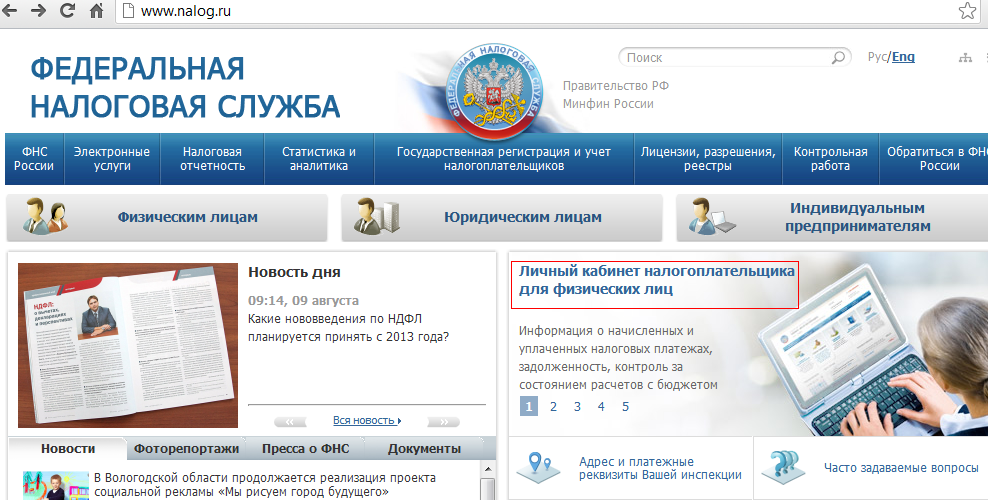Open the Налоговая отчетность menu
The width and height of the screenshot is (988, 500).
[x=212, y=159]
